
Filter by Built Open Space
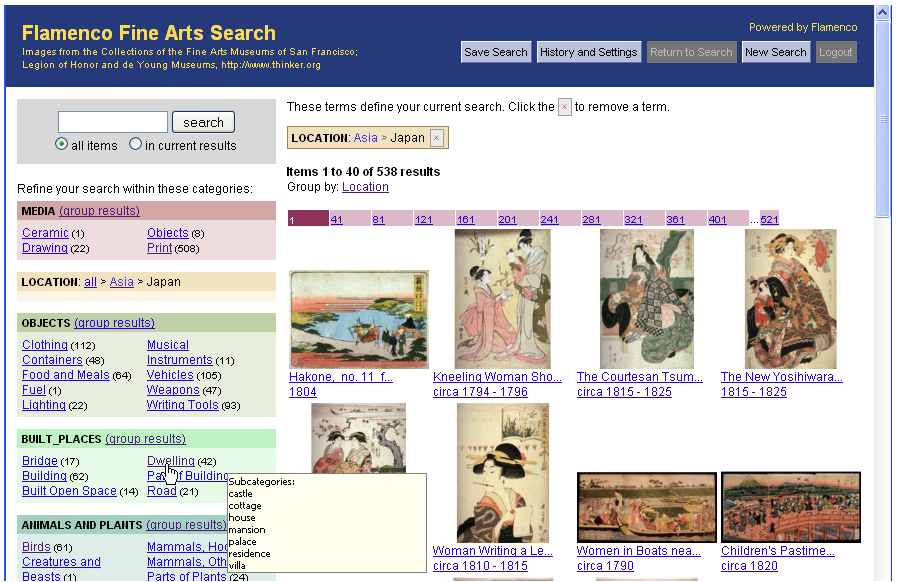69,491
